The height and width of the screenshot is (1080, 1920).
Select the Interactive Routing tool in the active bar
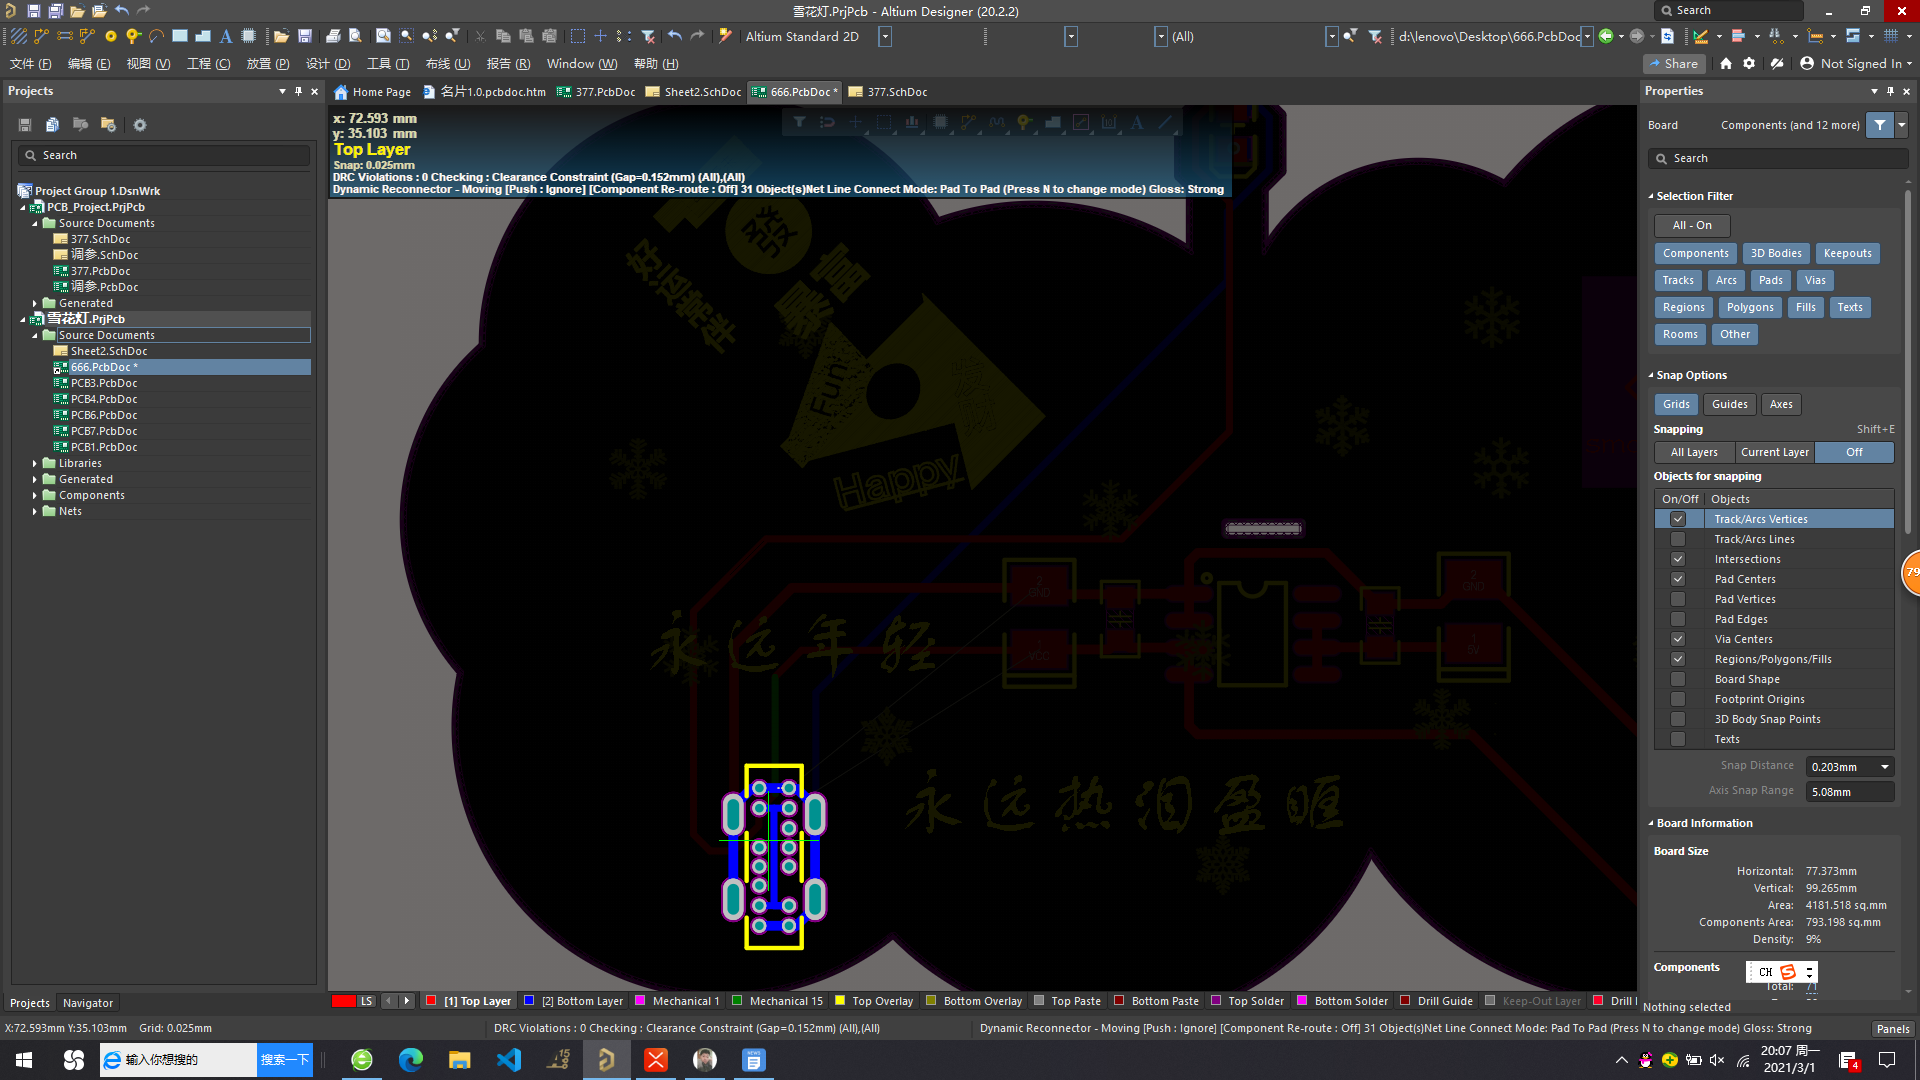coord(967,122)
